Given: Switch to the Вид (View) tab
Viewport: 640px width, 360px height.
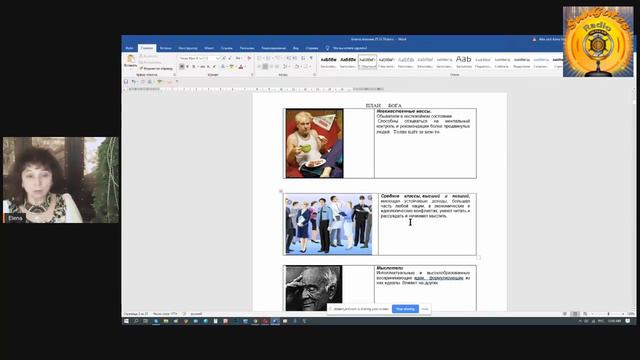Looking at the screenshot, I should click(x=296, y=48).
